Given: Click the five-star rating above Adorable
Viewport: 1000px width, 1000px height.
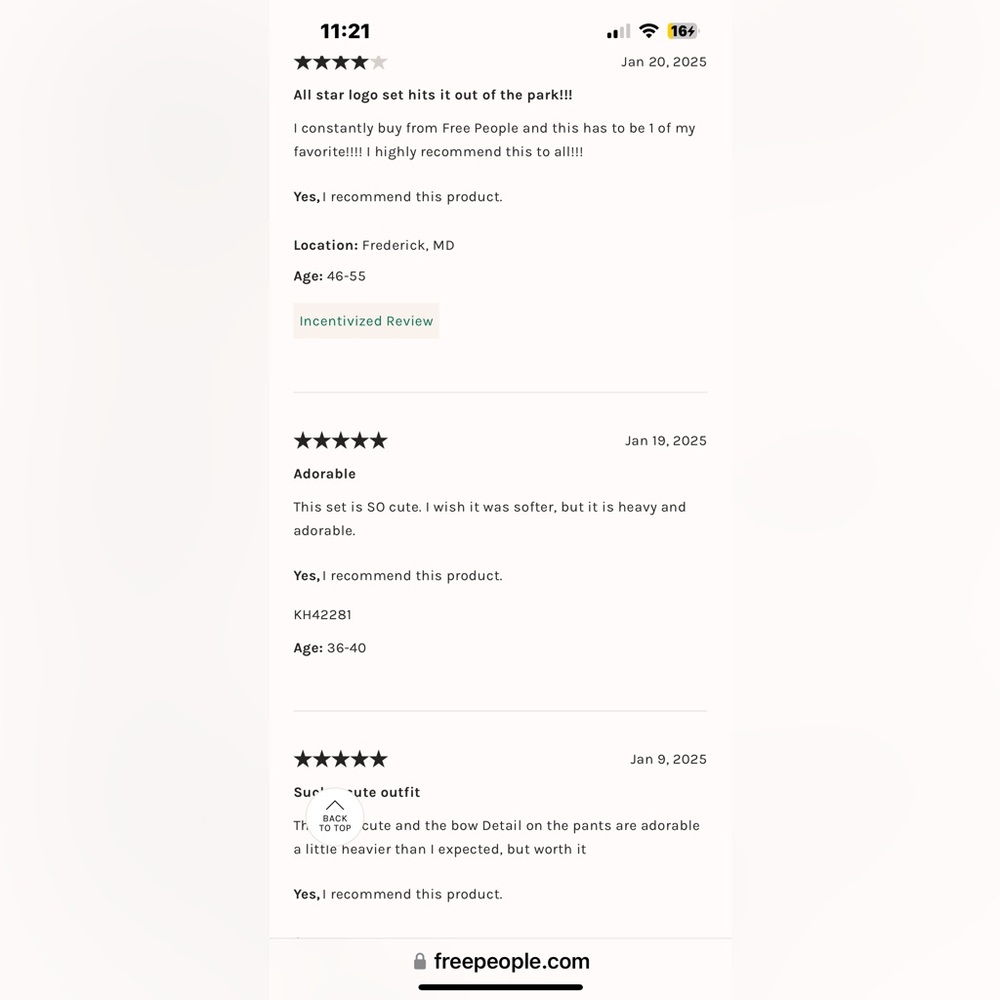Looking at the screenshot, I should coord(340,441).
